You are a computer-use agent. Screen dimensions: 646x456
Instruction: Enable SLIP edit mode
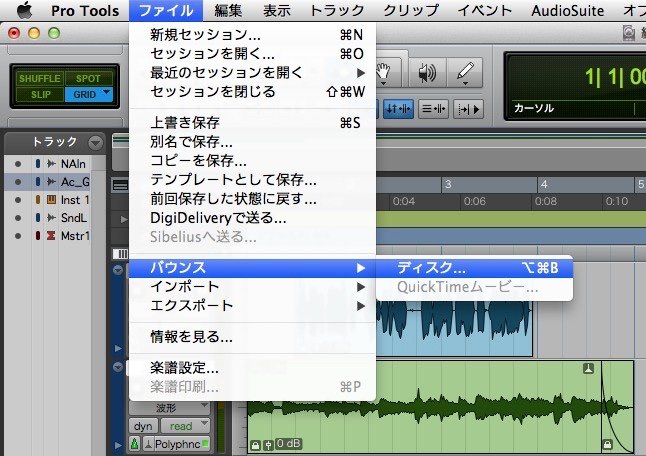40,95
